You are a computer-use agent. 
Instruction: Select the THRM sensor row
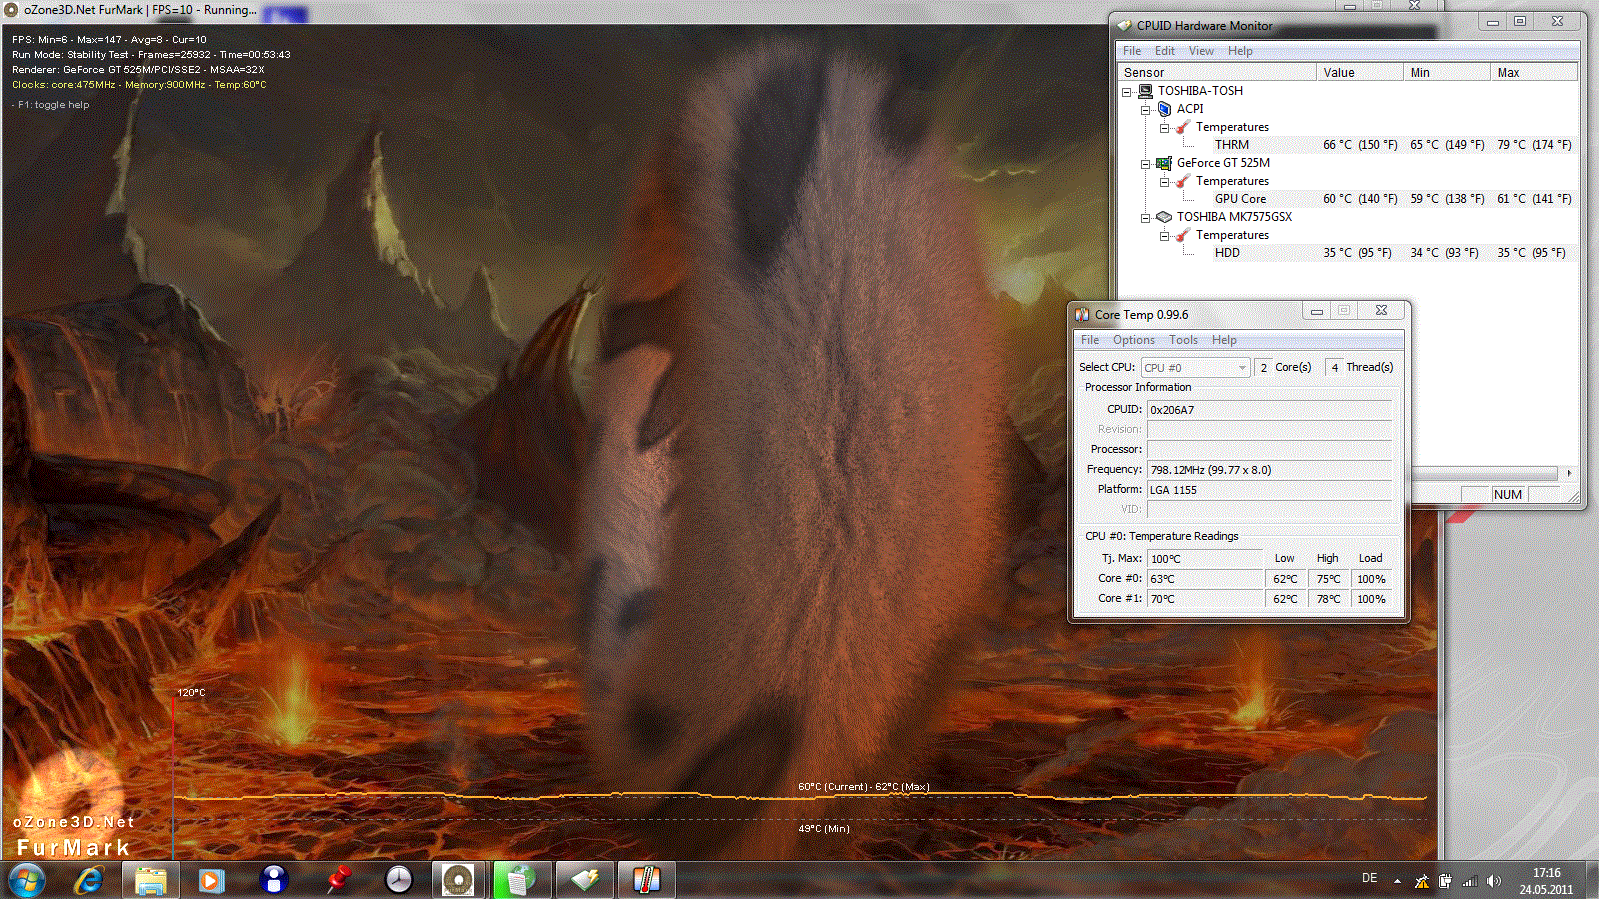(1393, 145)
